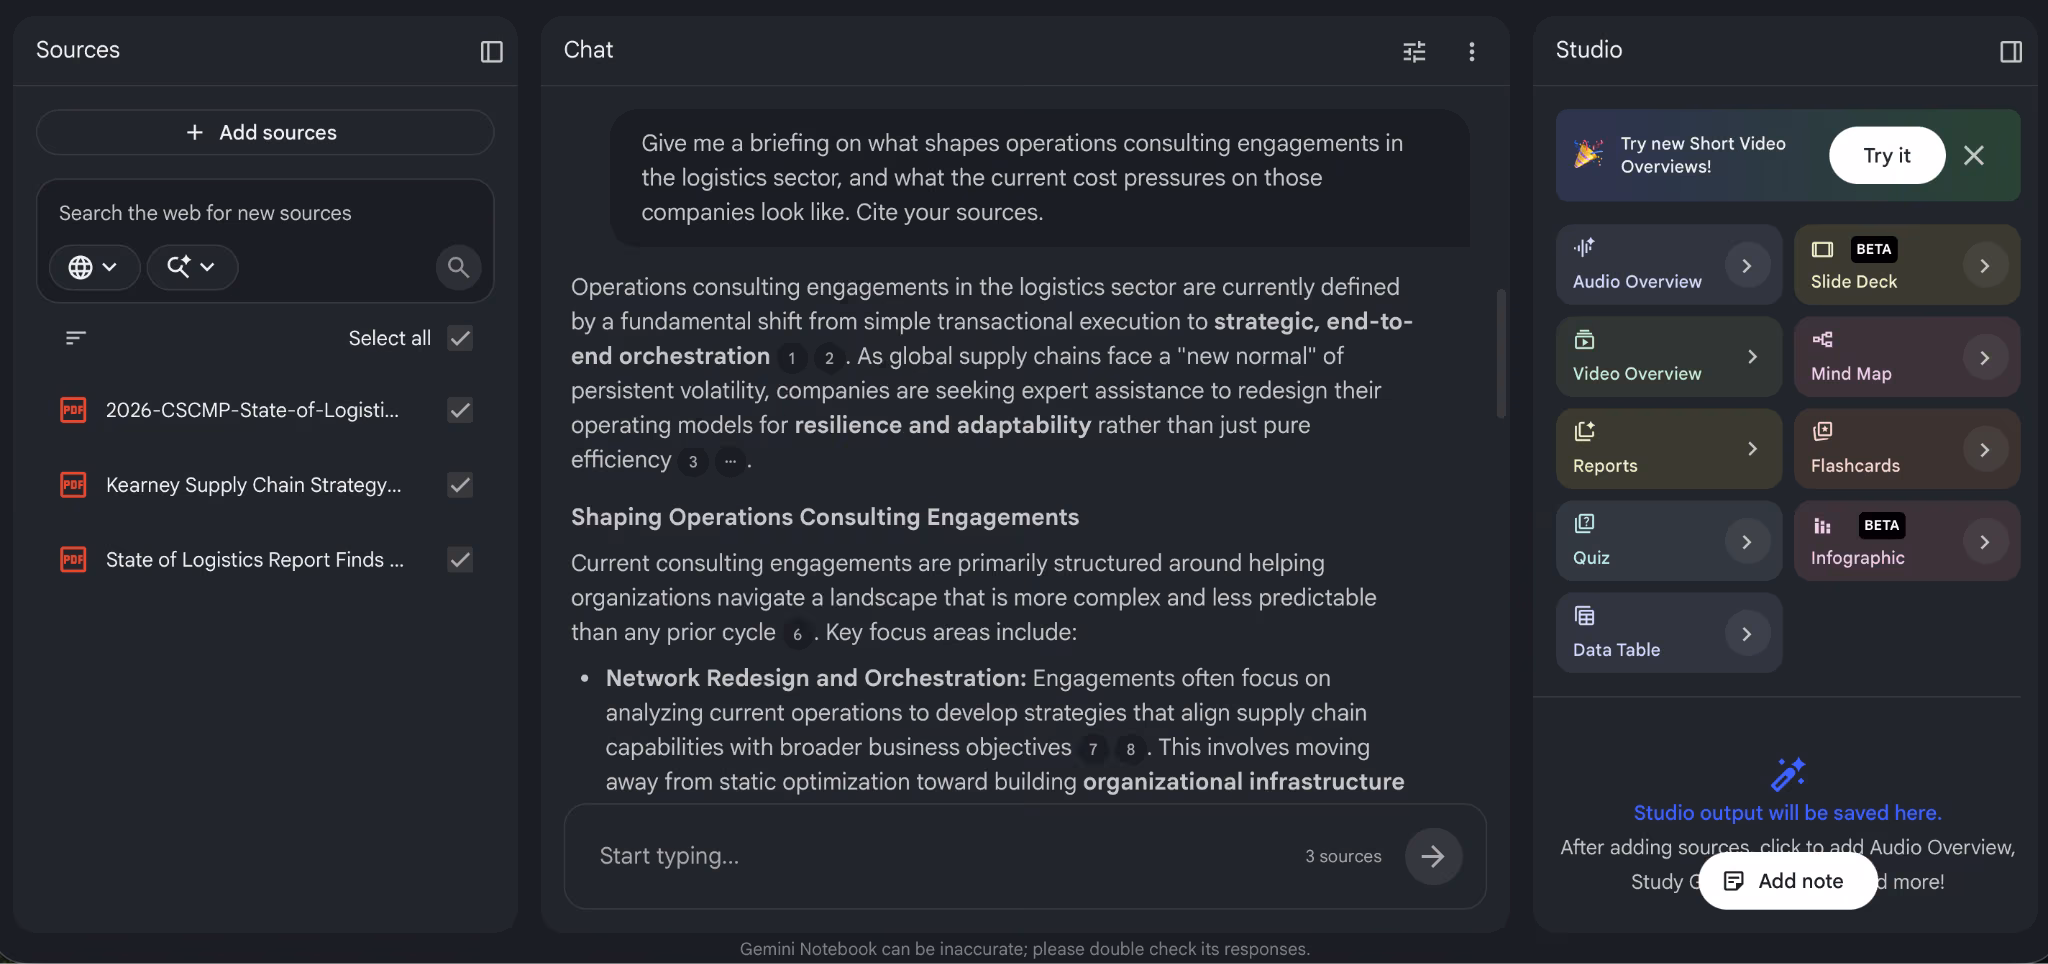Click the Try it button
The height and width of the screenshot is (964, 2048).
tap(1887, 155)
